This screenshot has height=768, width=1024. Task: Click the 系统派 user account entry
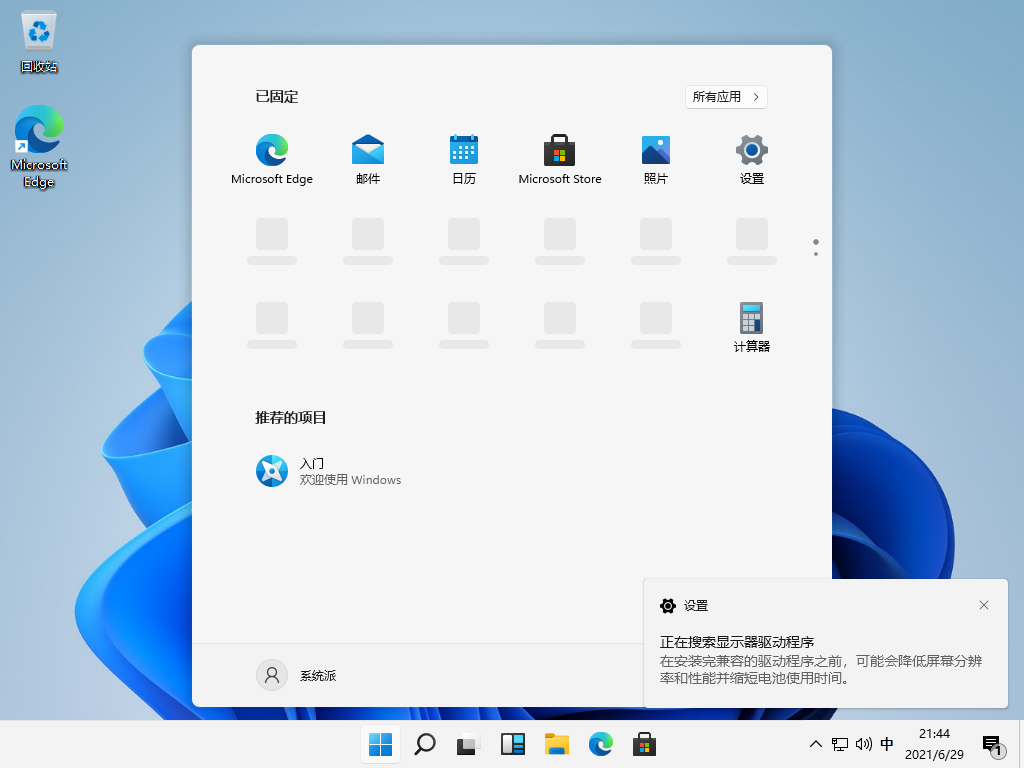[x=300, y=674]
